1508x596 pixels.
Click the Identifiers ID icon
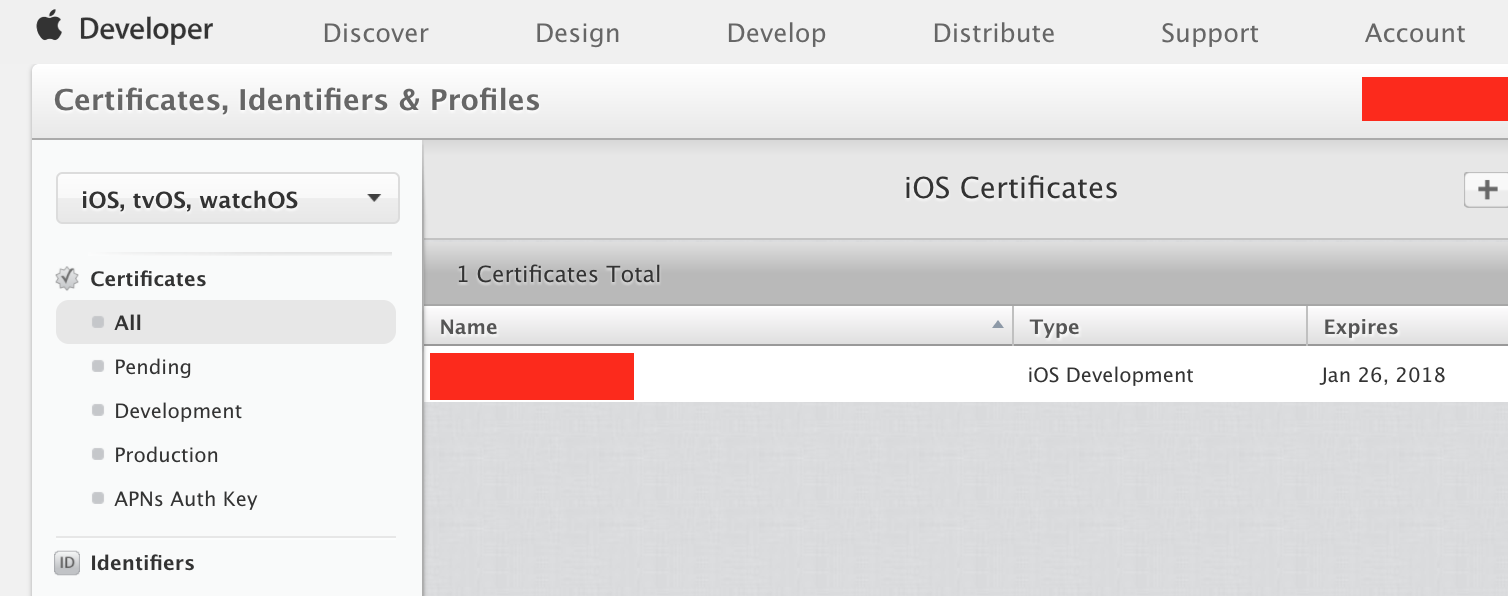(67, 563)
